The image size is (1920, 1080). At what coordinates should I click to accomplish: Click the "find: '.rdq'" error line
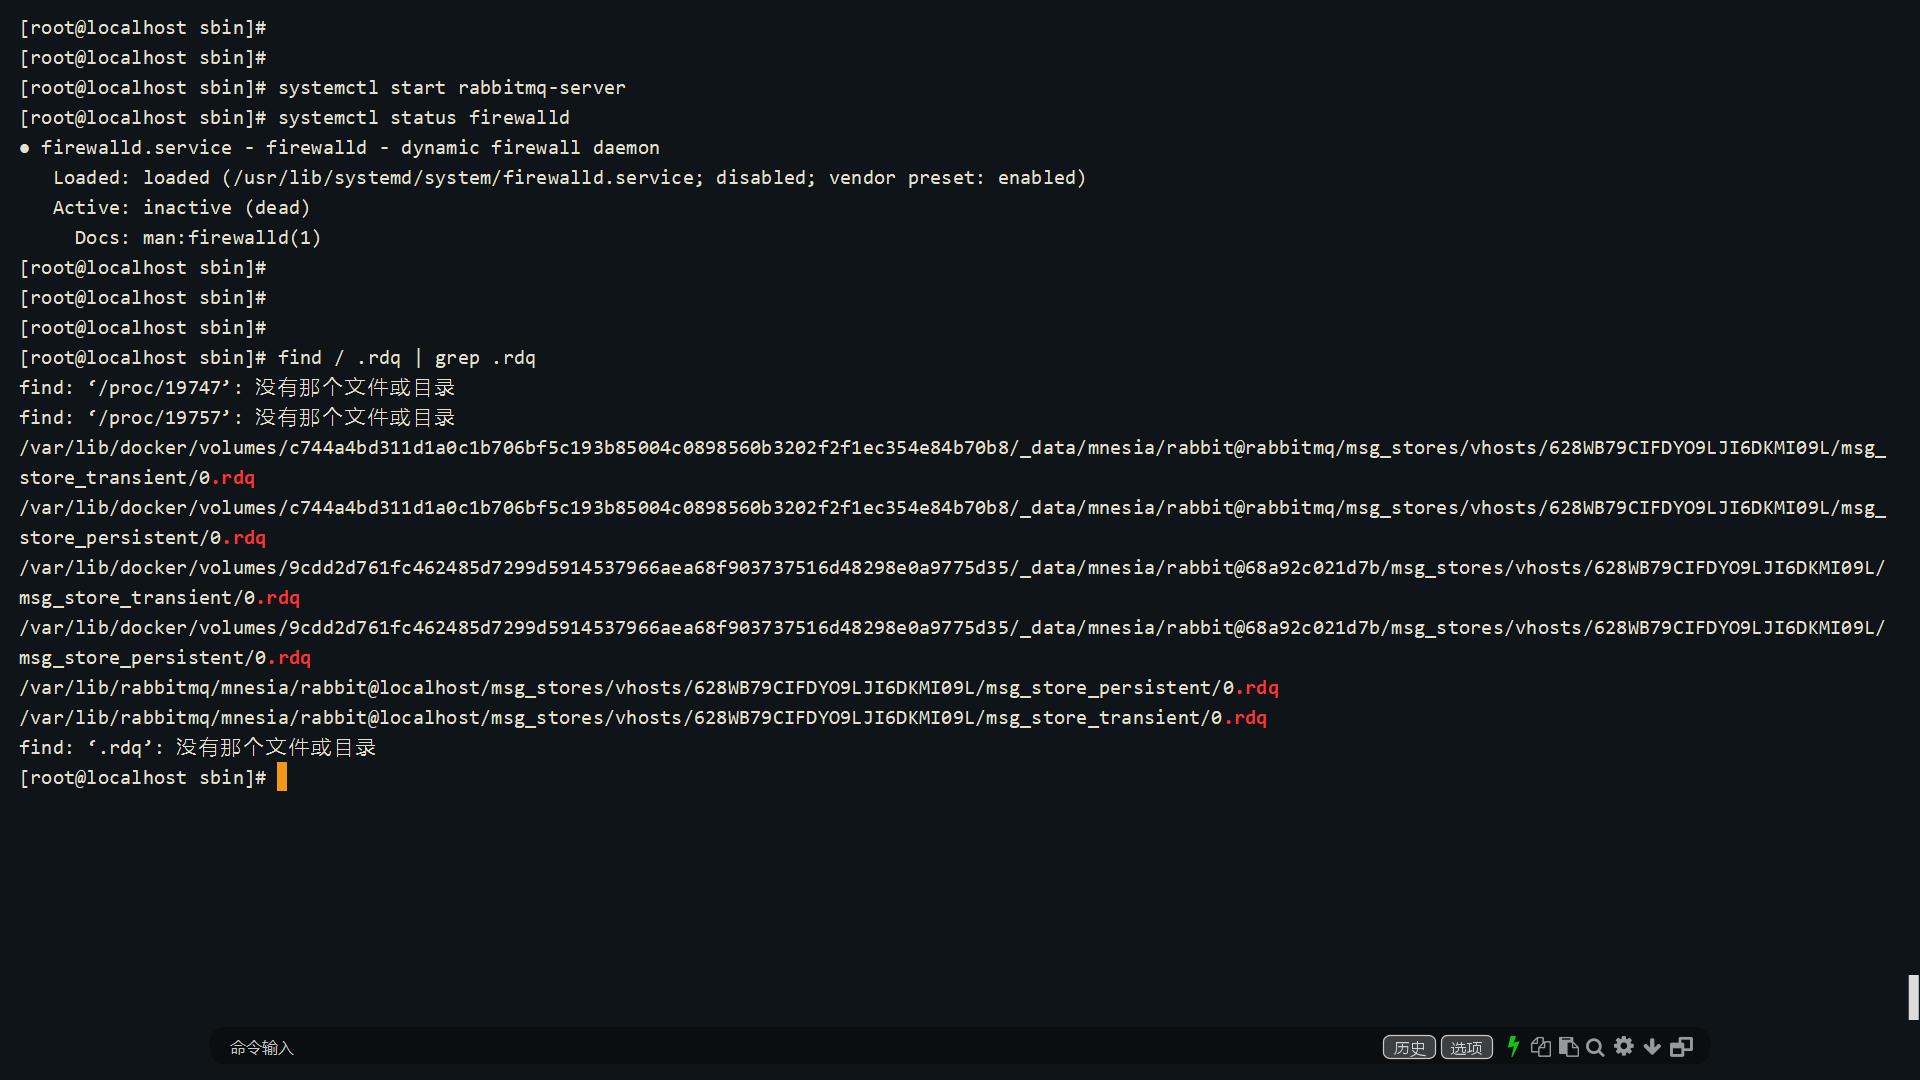point(198,748)
